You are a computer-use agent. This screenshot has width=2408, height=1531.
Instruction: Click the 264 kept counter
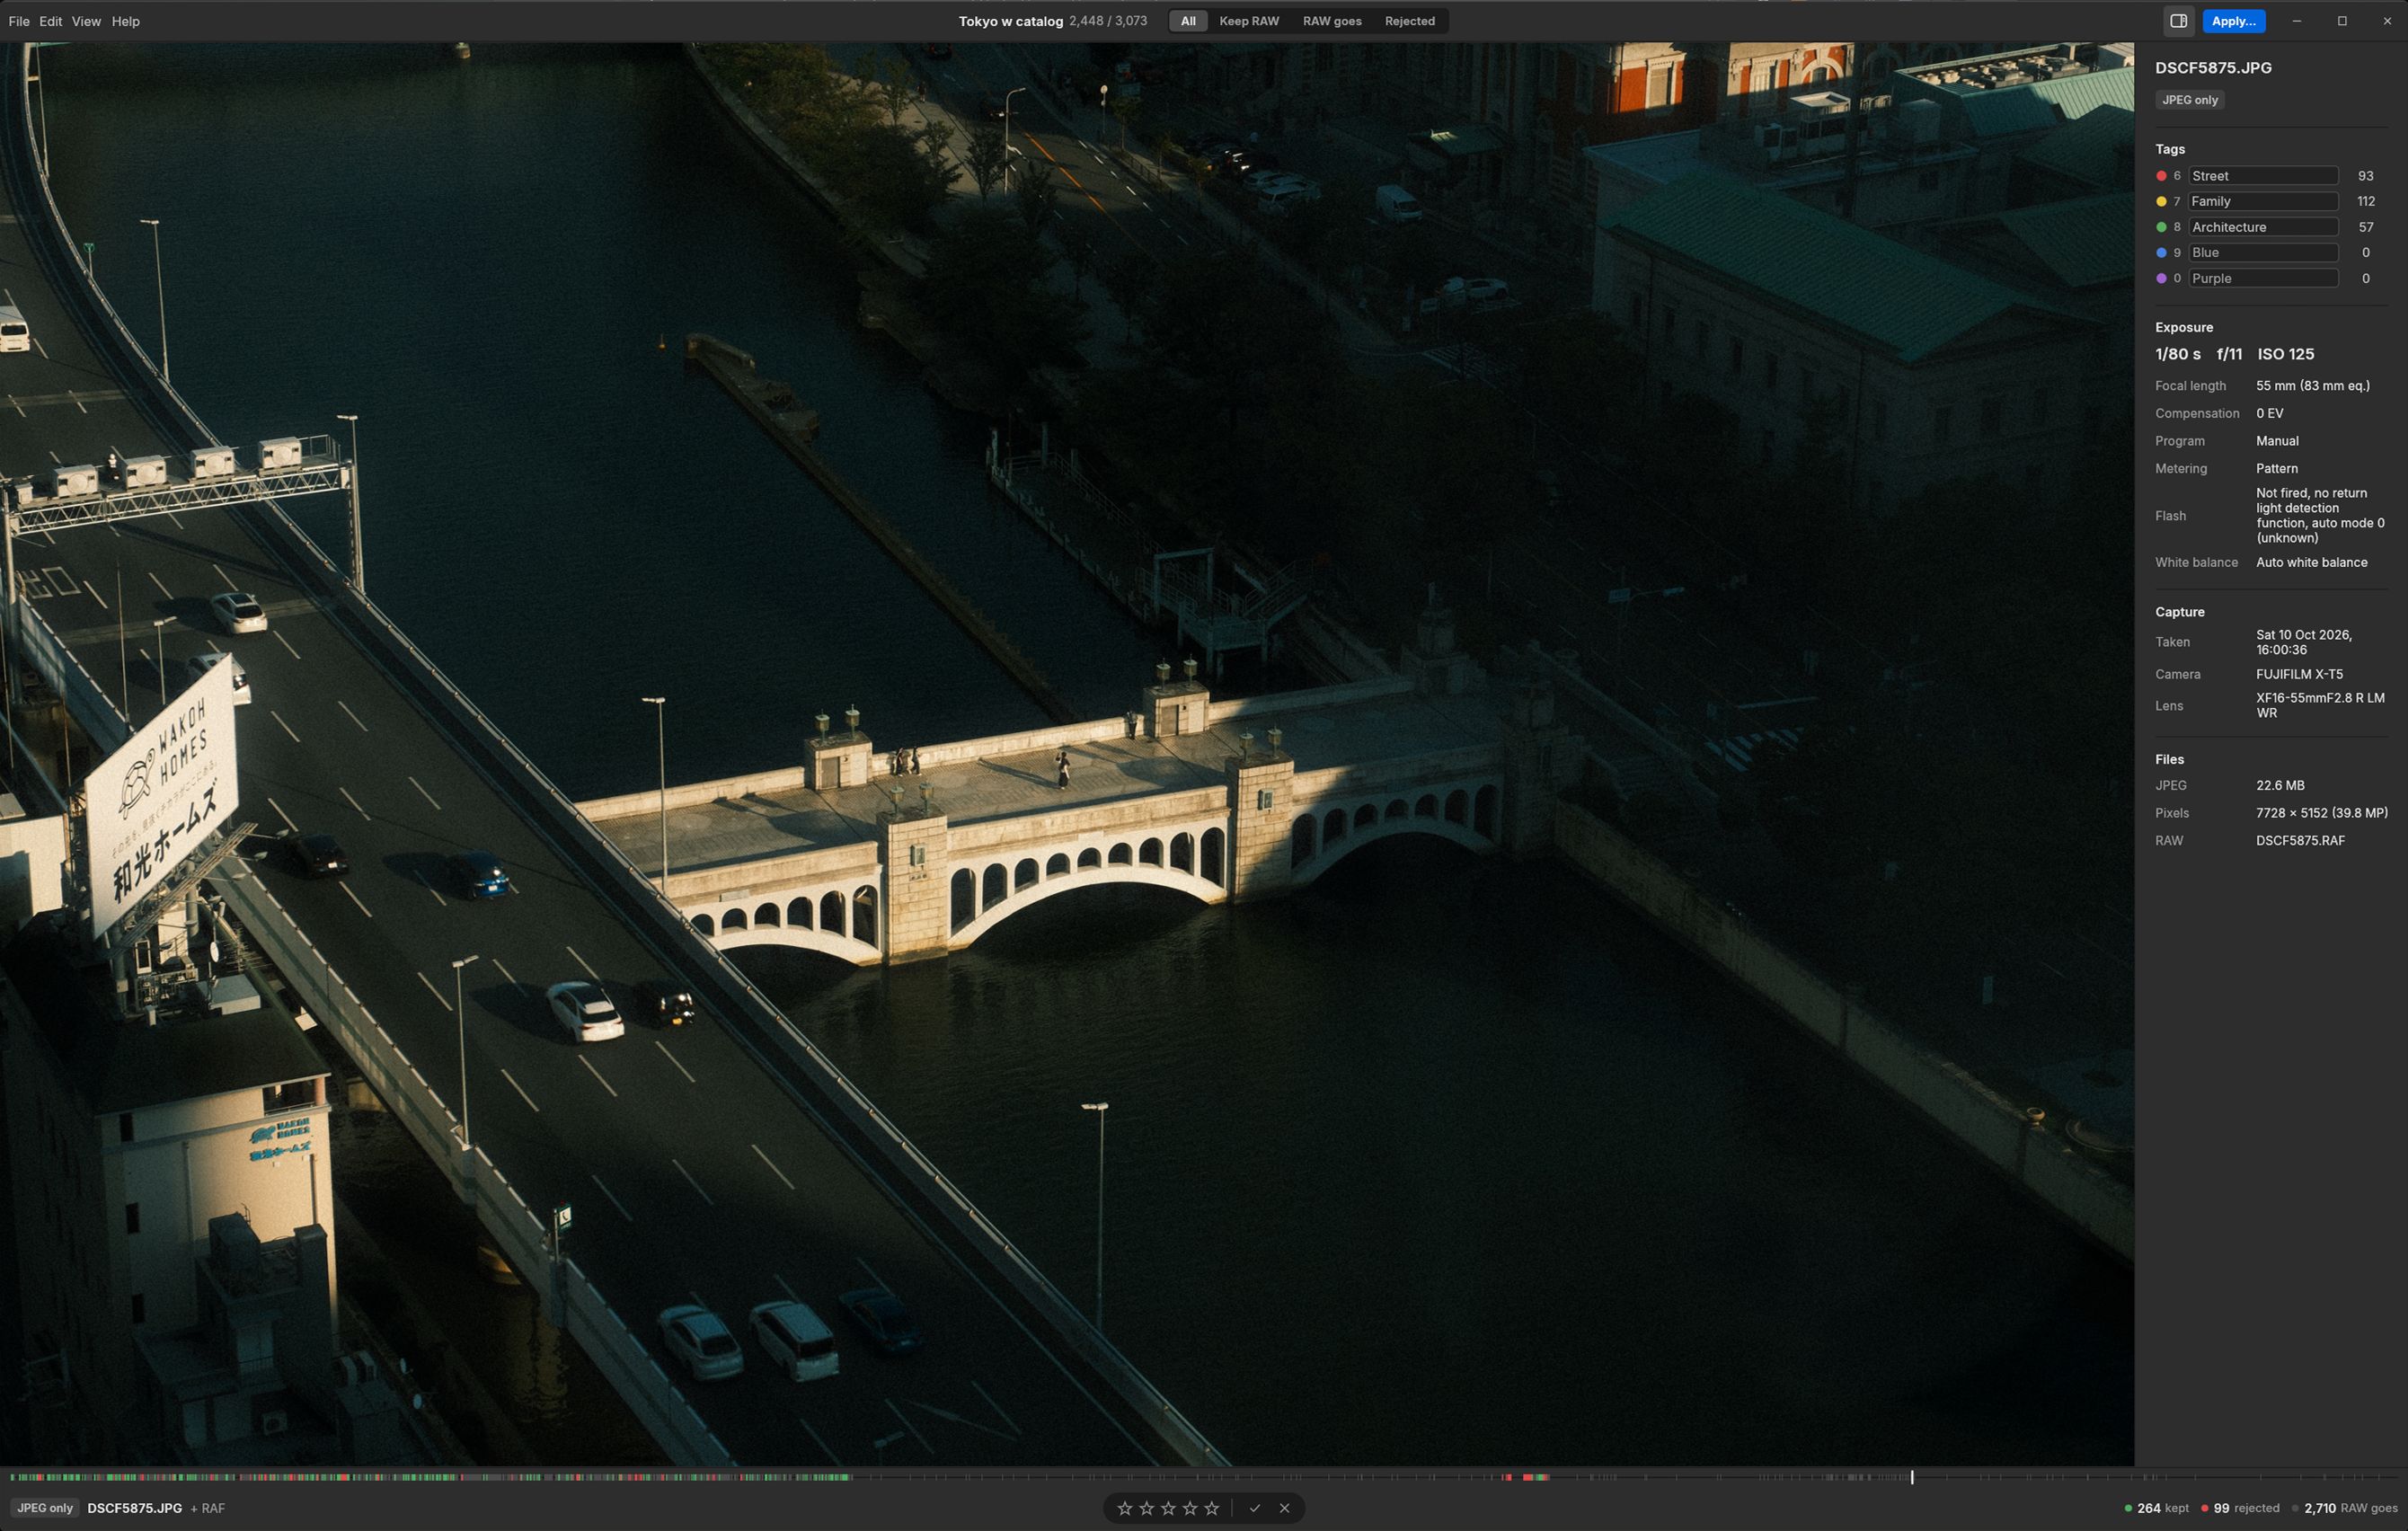tap(2156, 1508)
